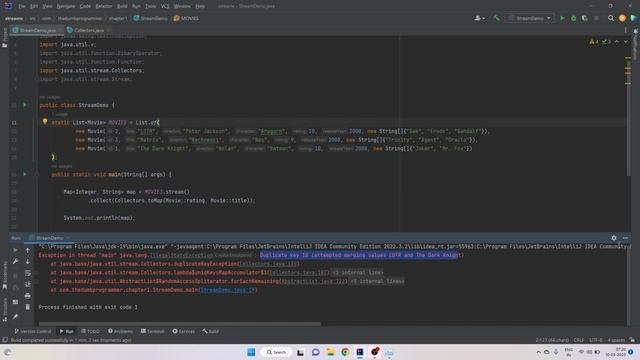The image size is (640, 360).
Task: Rerun StreamDemo in the Run panel
Action: coord(15,250)
